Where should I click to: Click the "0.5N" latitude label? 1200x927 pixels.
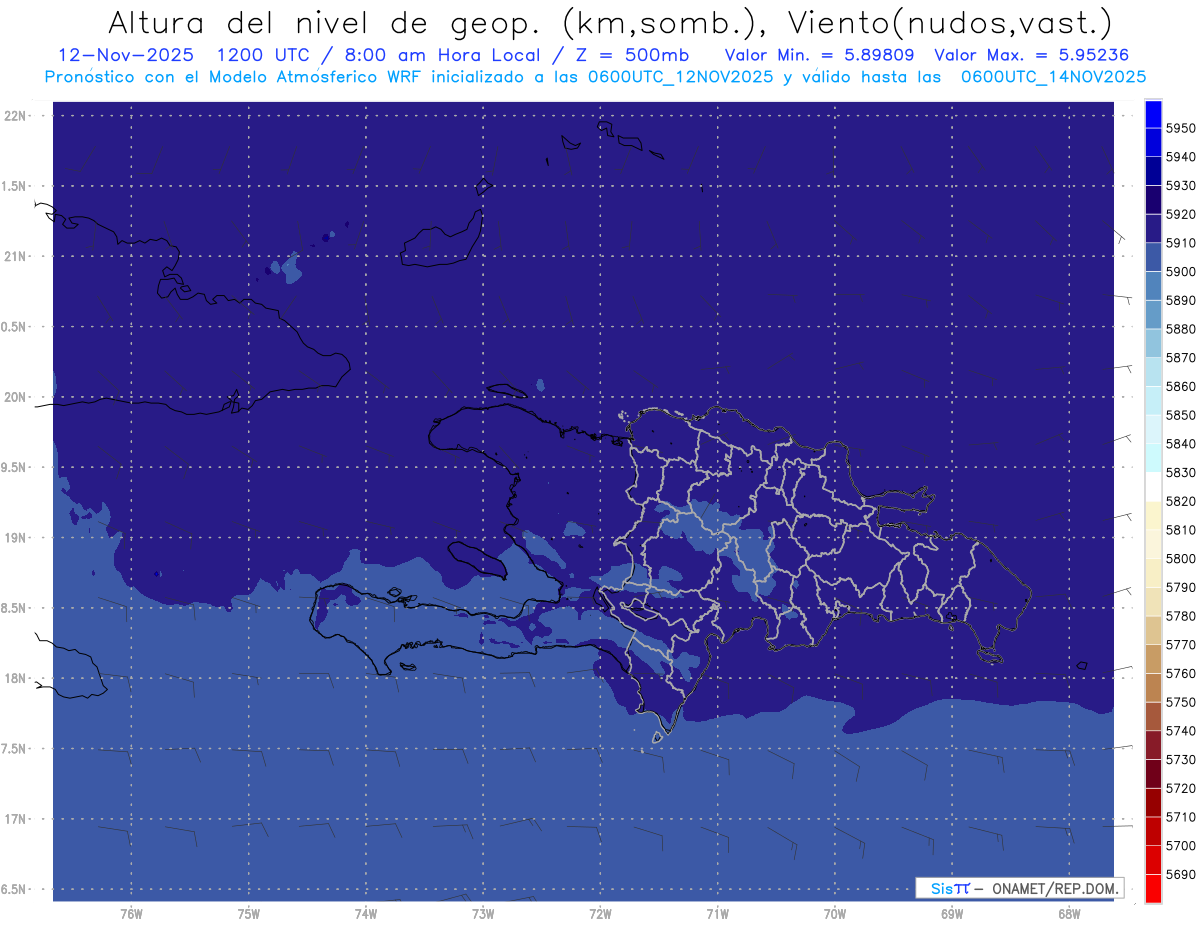click(14, 327)
